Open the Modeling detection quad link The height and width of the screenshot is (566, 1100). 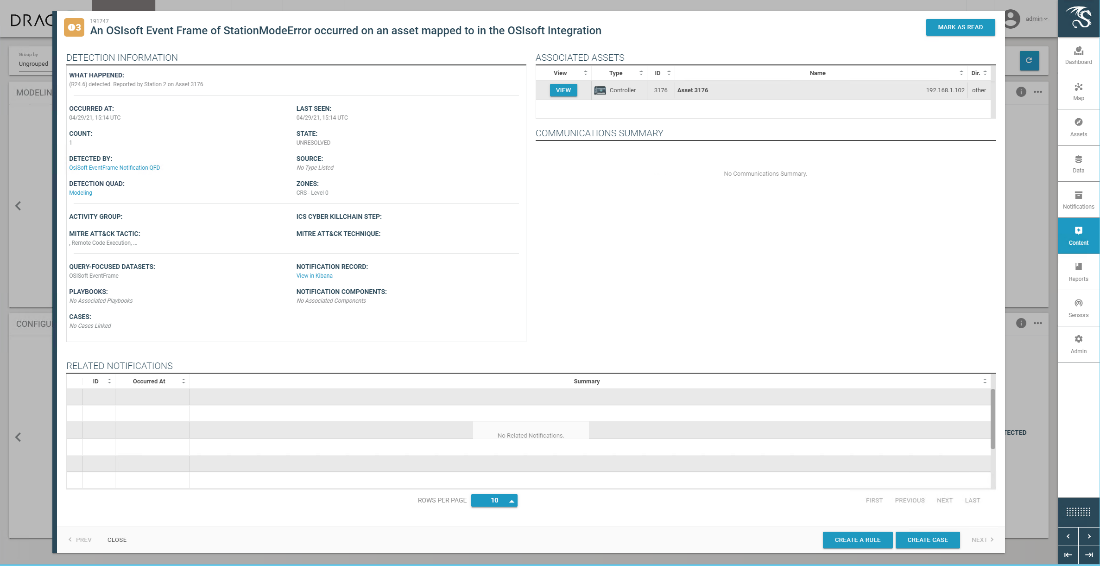coord(81,193)
